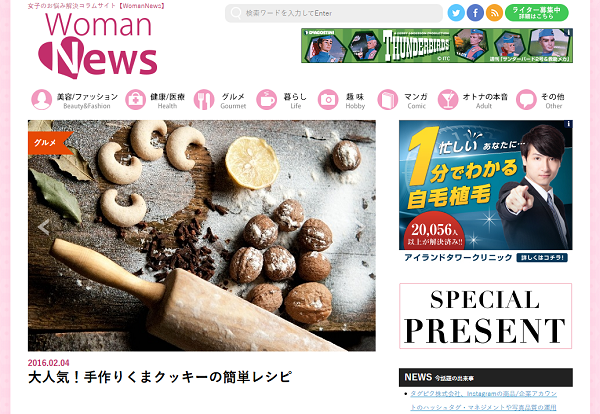Open the Adult cocktail glass icon
The image size is (600, 414).
448,100
